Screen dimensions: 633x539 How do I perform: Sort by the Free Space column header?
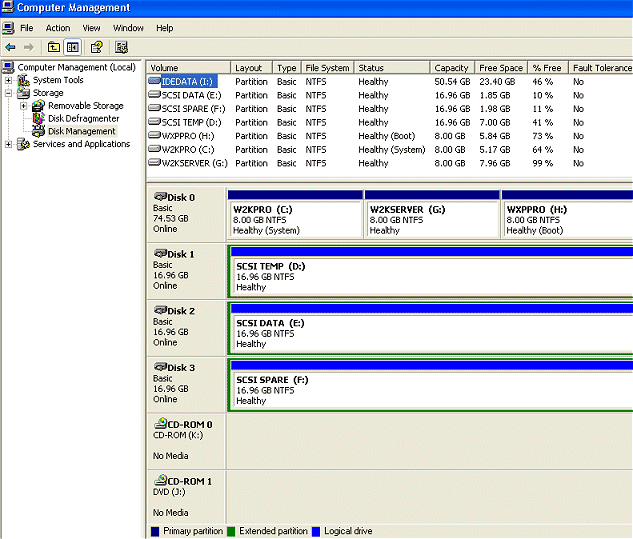pyautogui.click(x=501, y=68)
